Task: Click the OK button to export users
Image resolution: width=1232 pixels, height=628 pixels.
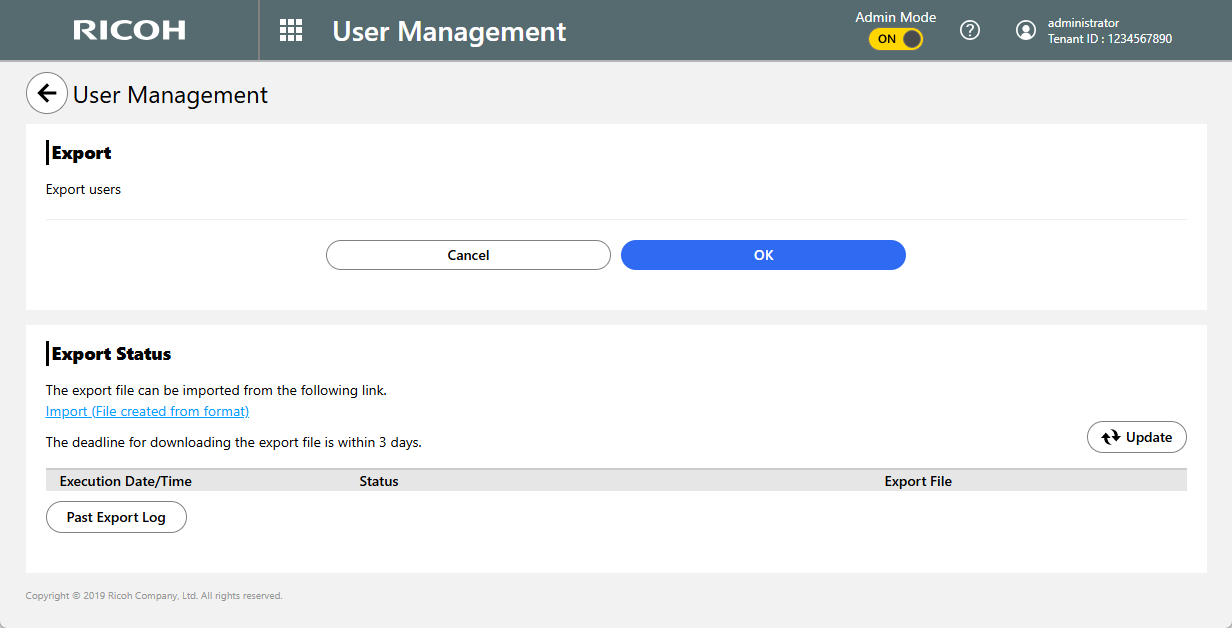Action: 763,255
